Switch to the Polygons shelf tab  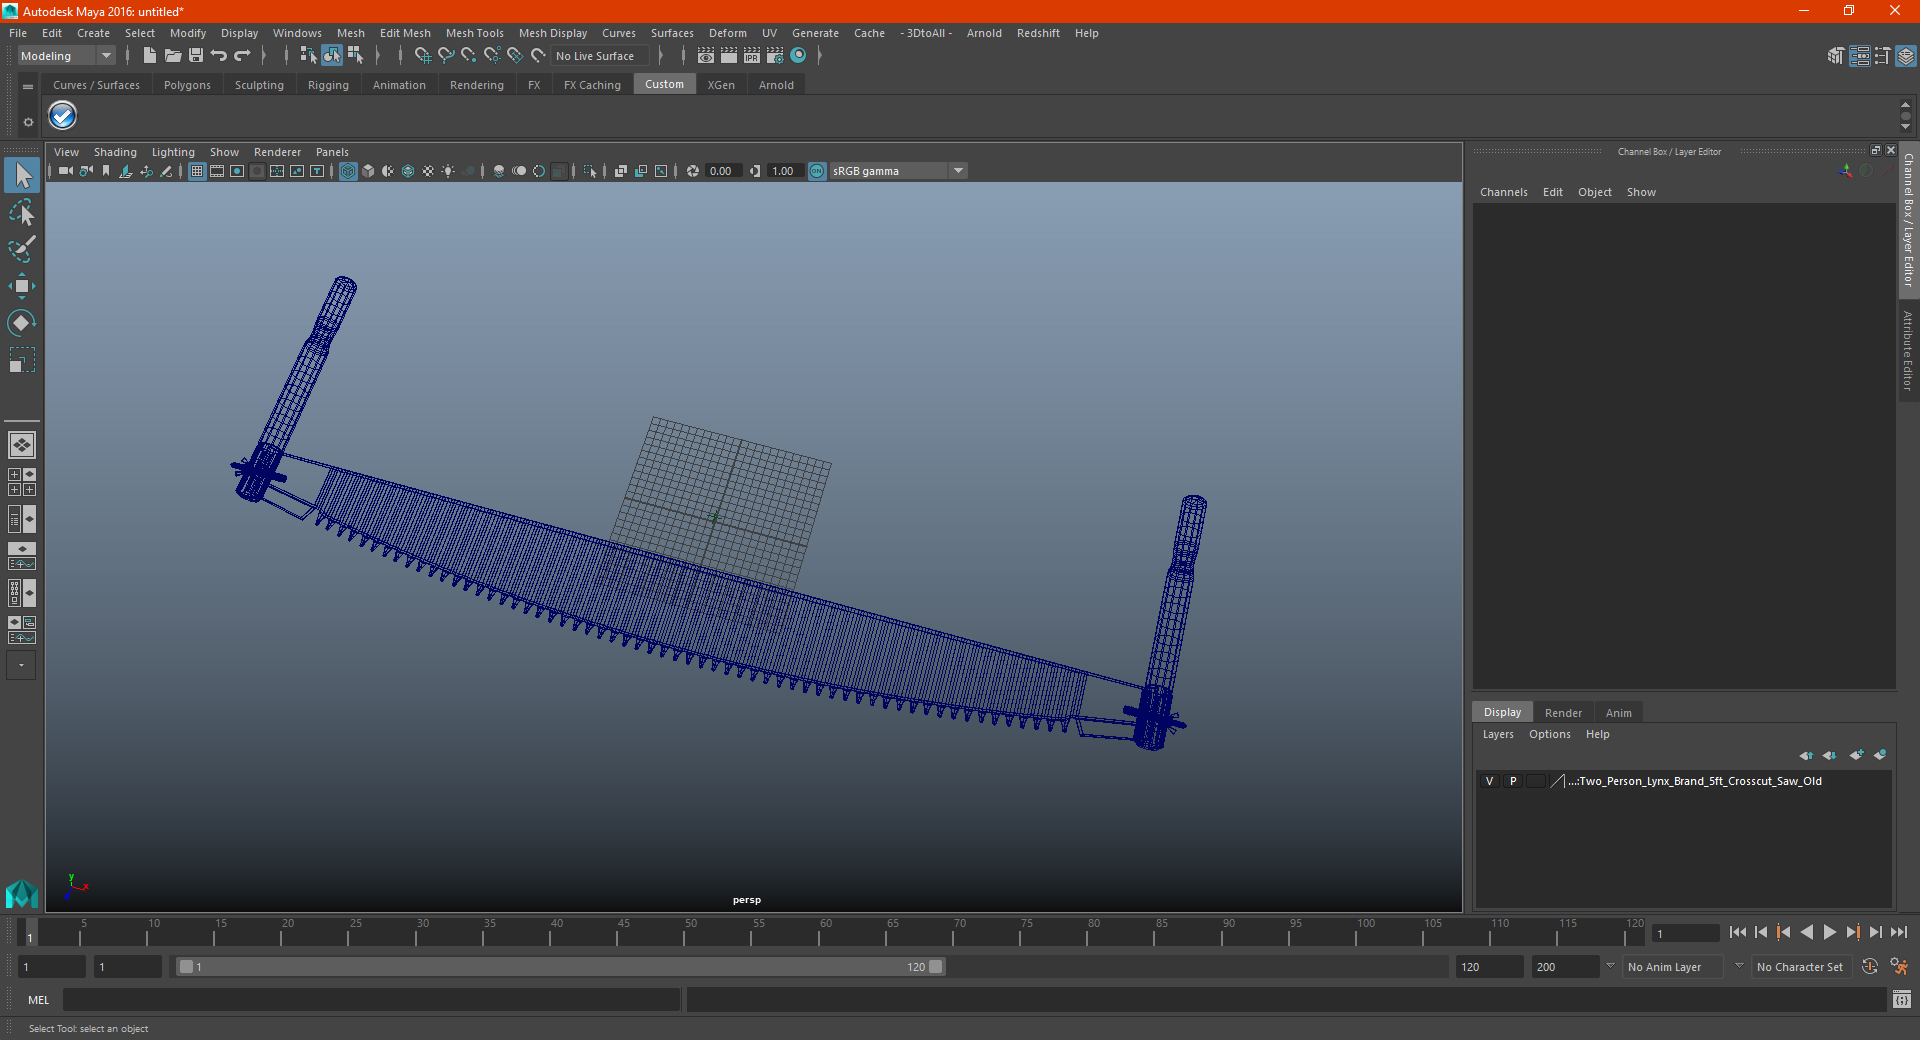click(x=187, y=85)
